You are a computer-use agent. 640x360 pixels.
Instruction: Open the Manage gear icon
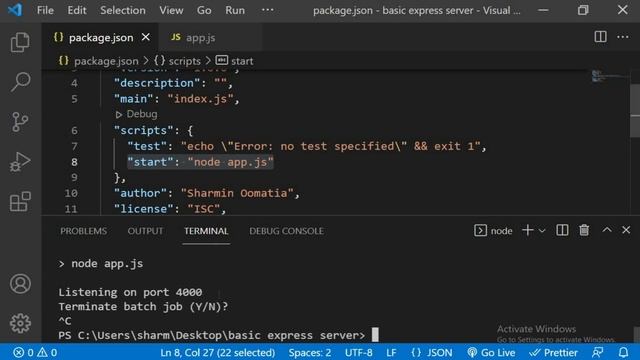pos(20,323)
